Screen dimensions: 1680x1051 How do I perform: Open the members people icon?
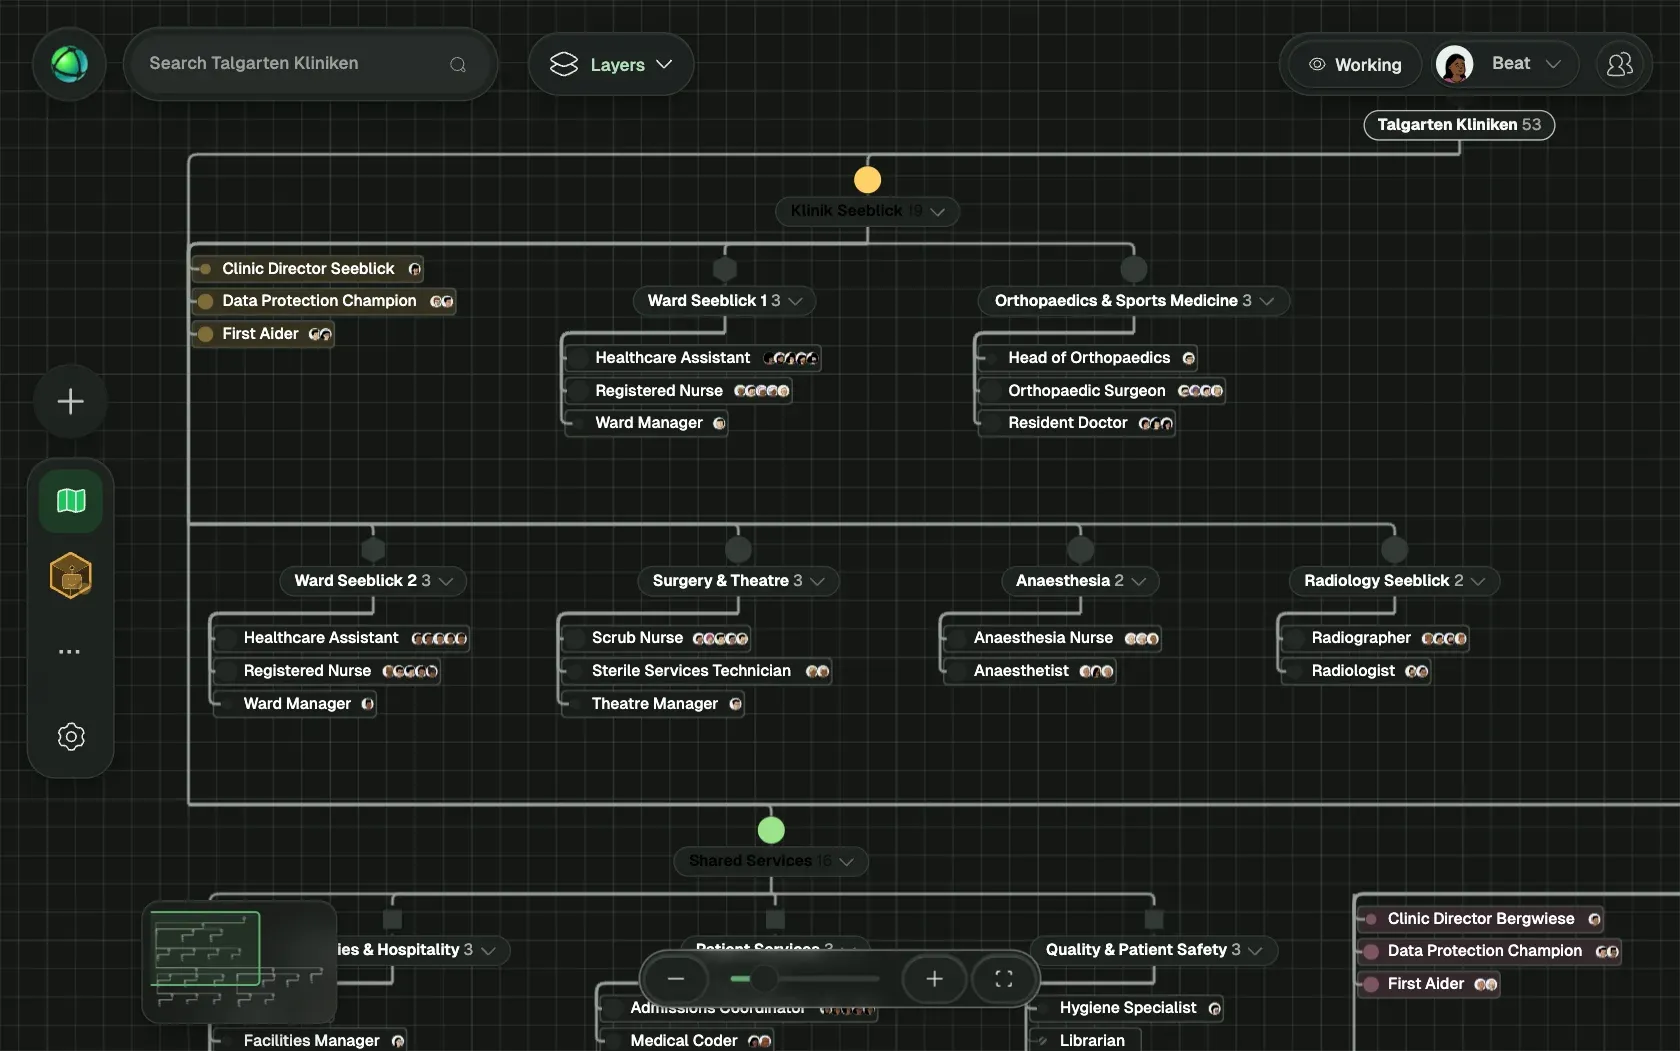click(1619, 64)
